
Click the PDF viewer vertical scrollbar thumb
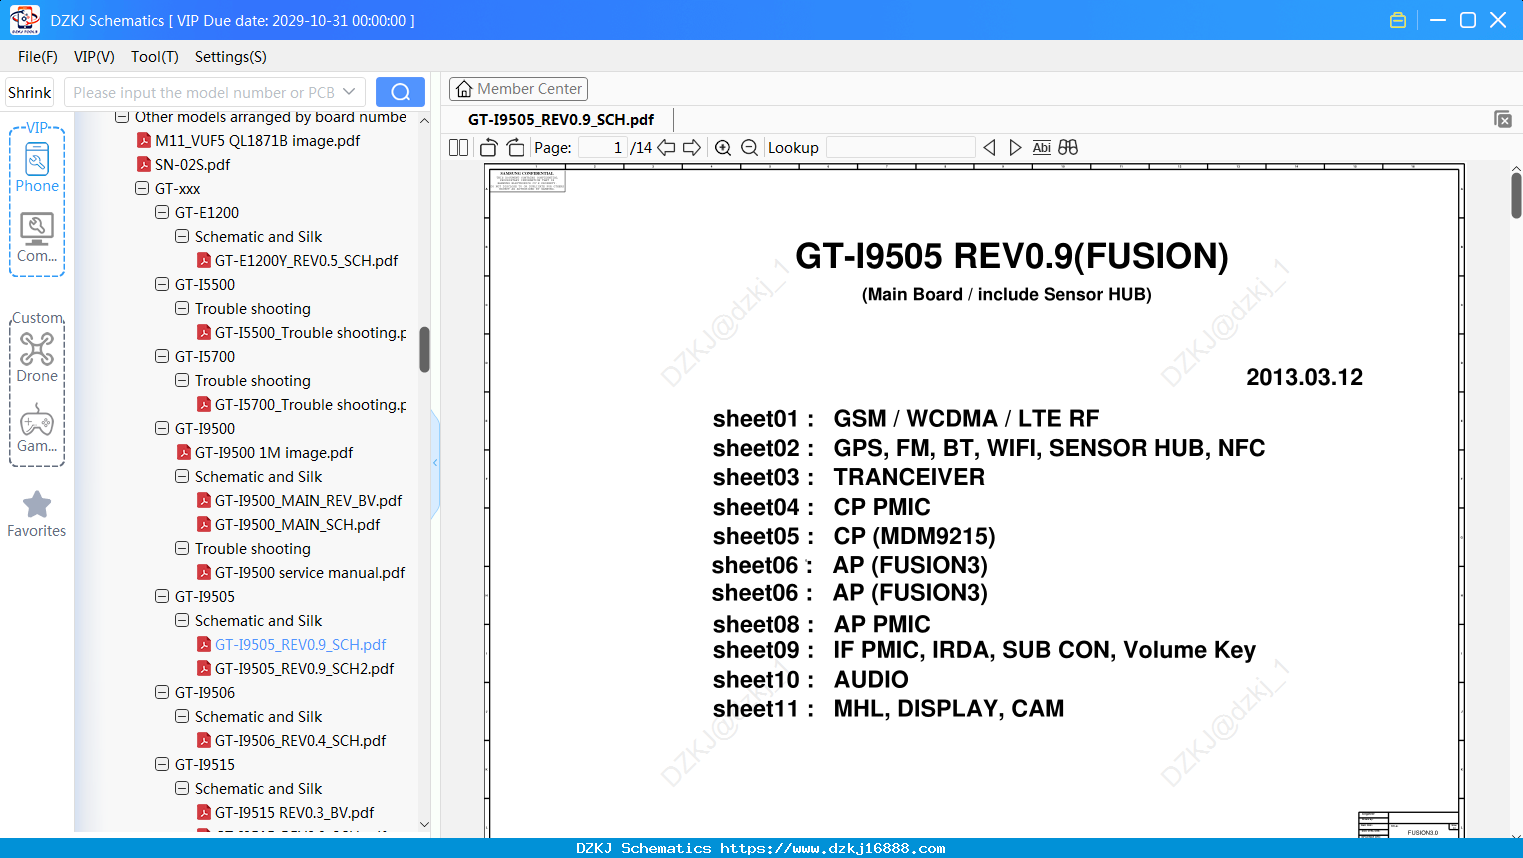[1516, 195]
